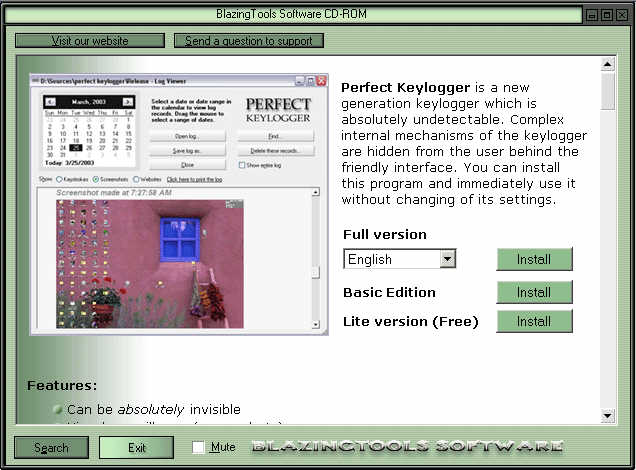Click the Visit our website button
This screenshot has width=636, height=470.
click(x=90, y=41)
